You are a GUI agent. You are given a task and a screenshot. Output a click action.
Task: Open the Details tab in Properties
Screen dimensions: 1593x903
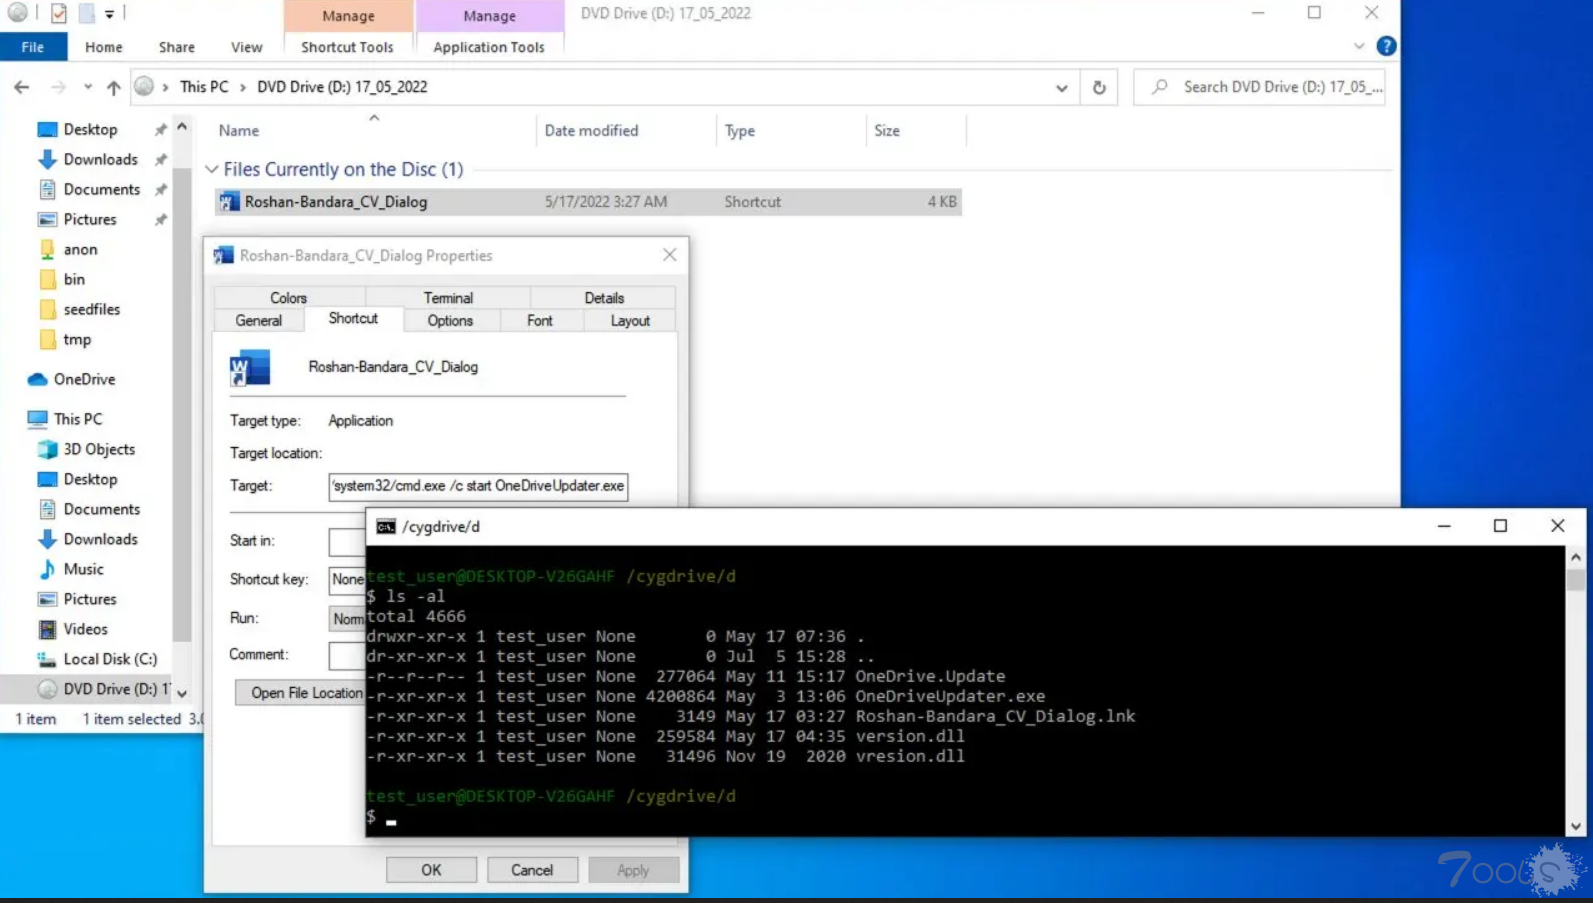coord(603,298)
